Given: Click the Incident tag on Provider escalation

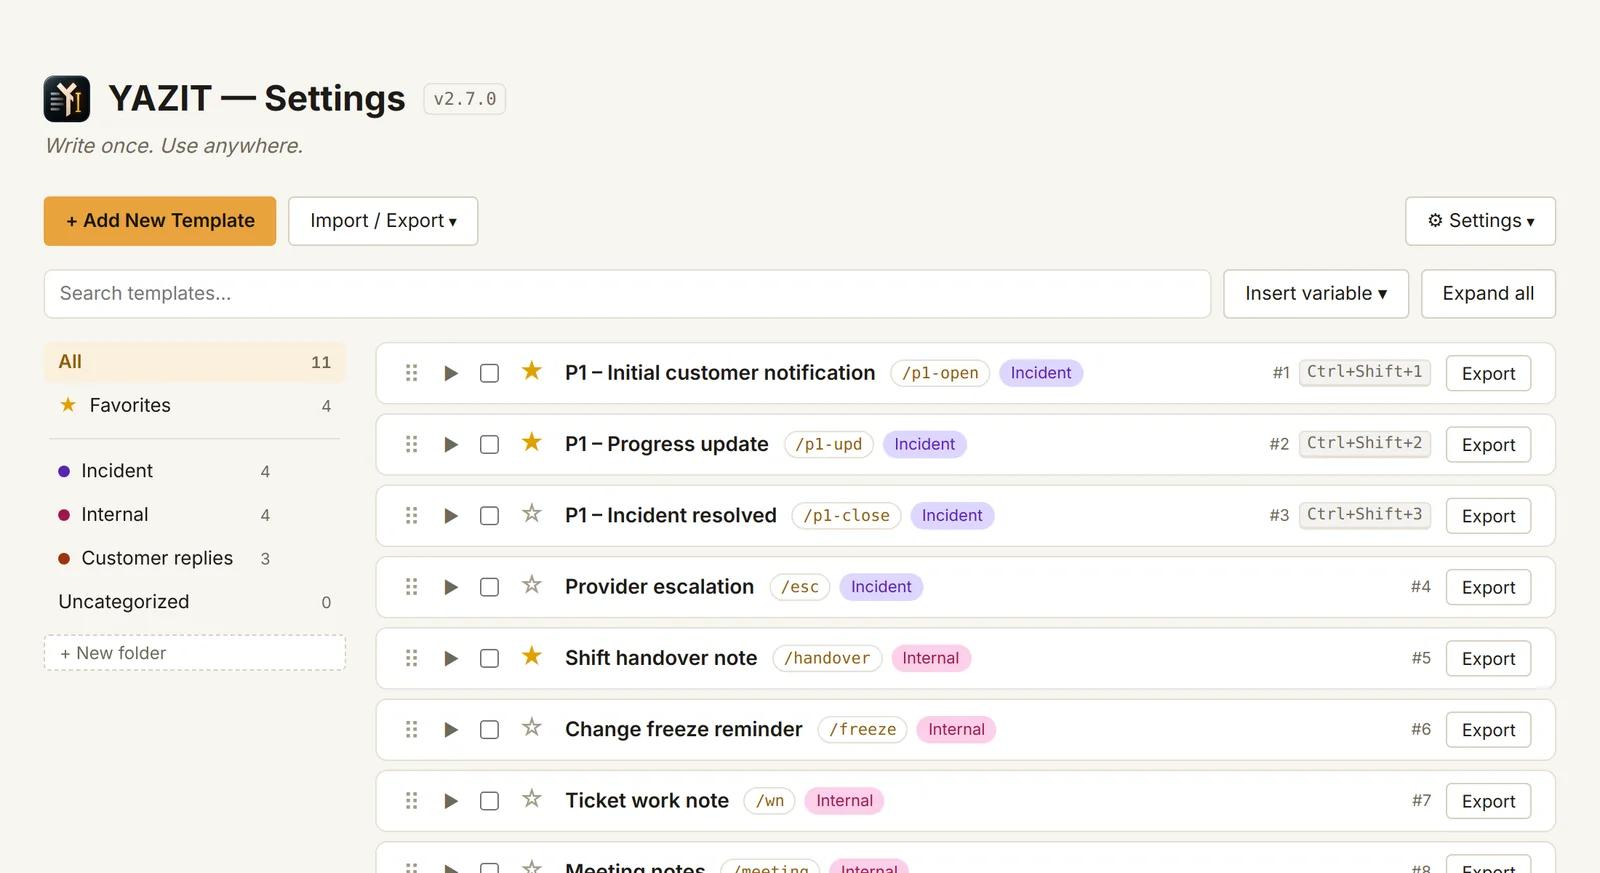Looking at the screenshot, I should pyautogui.click(x=881, y=587).
